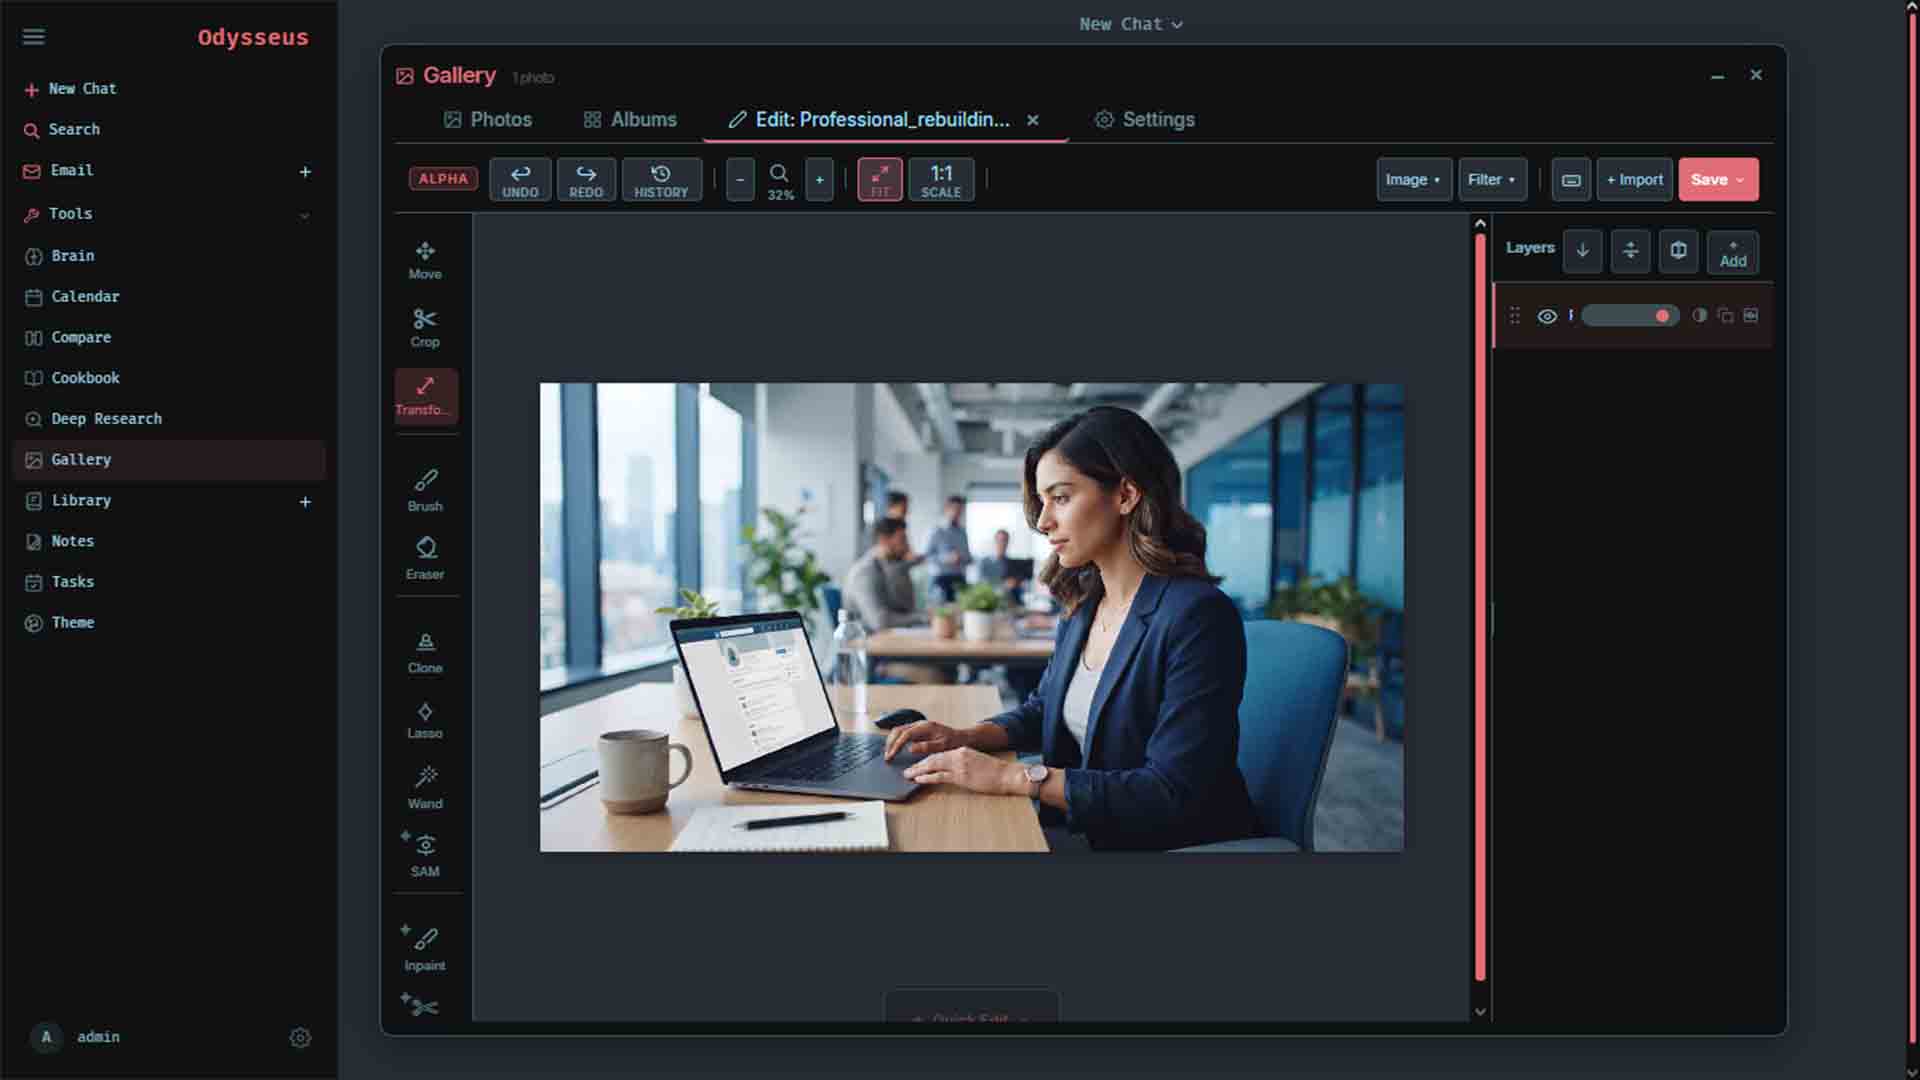Open the Settings tab

tap(1145, 120)
